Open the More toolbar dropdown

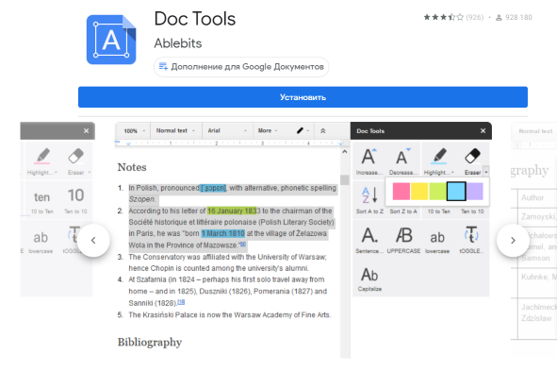(x=268, y=131)
